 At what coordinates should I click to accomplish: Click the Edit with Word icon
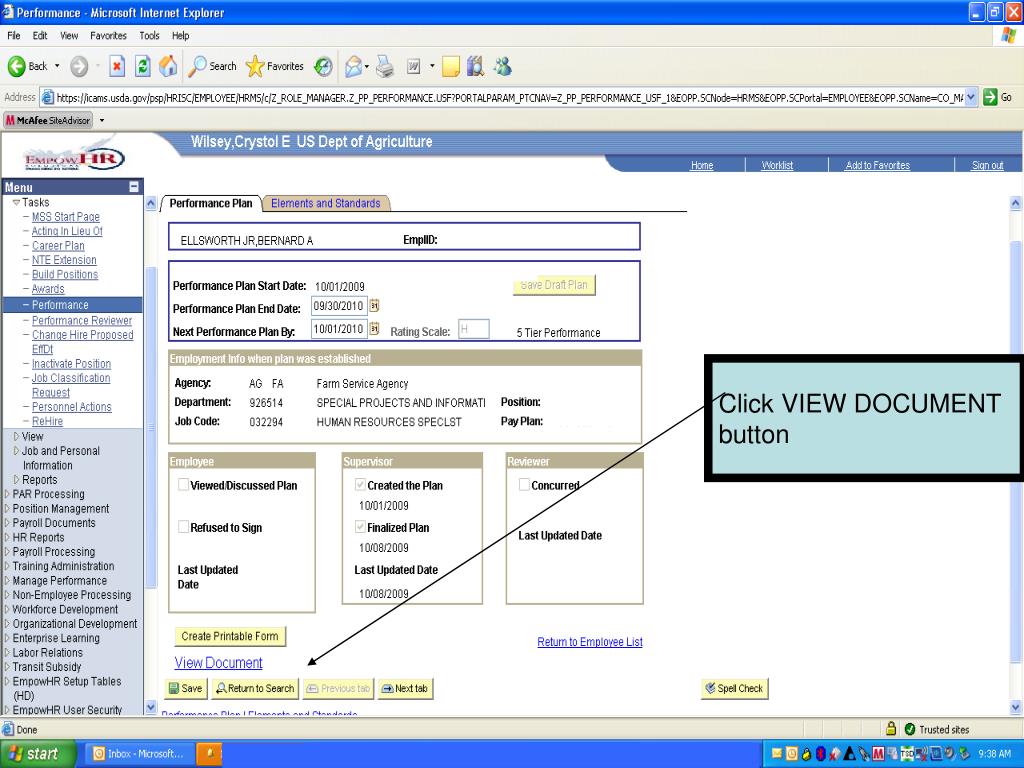tap(414, 66)
